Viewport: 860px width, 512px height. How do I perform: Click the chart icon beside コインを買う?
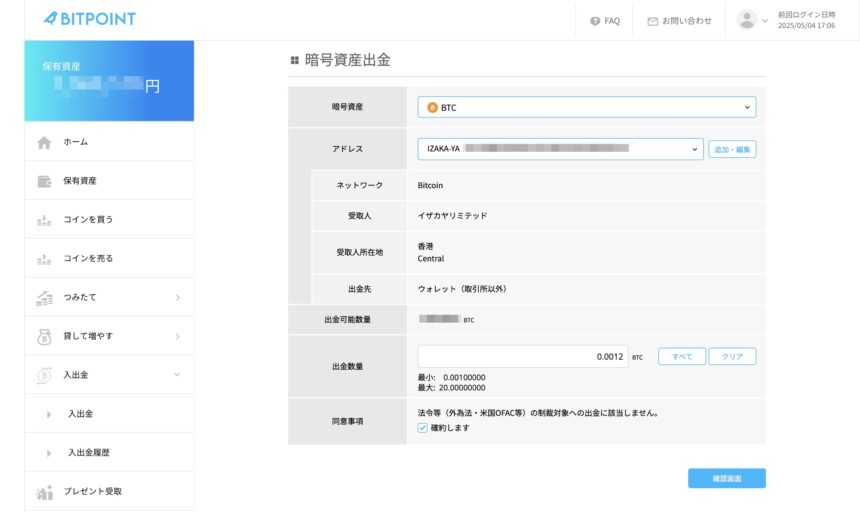[44, 220]
